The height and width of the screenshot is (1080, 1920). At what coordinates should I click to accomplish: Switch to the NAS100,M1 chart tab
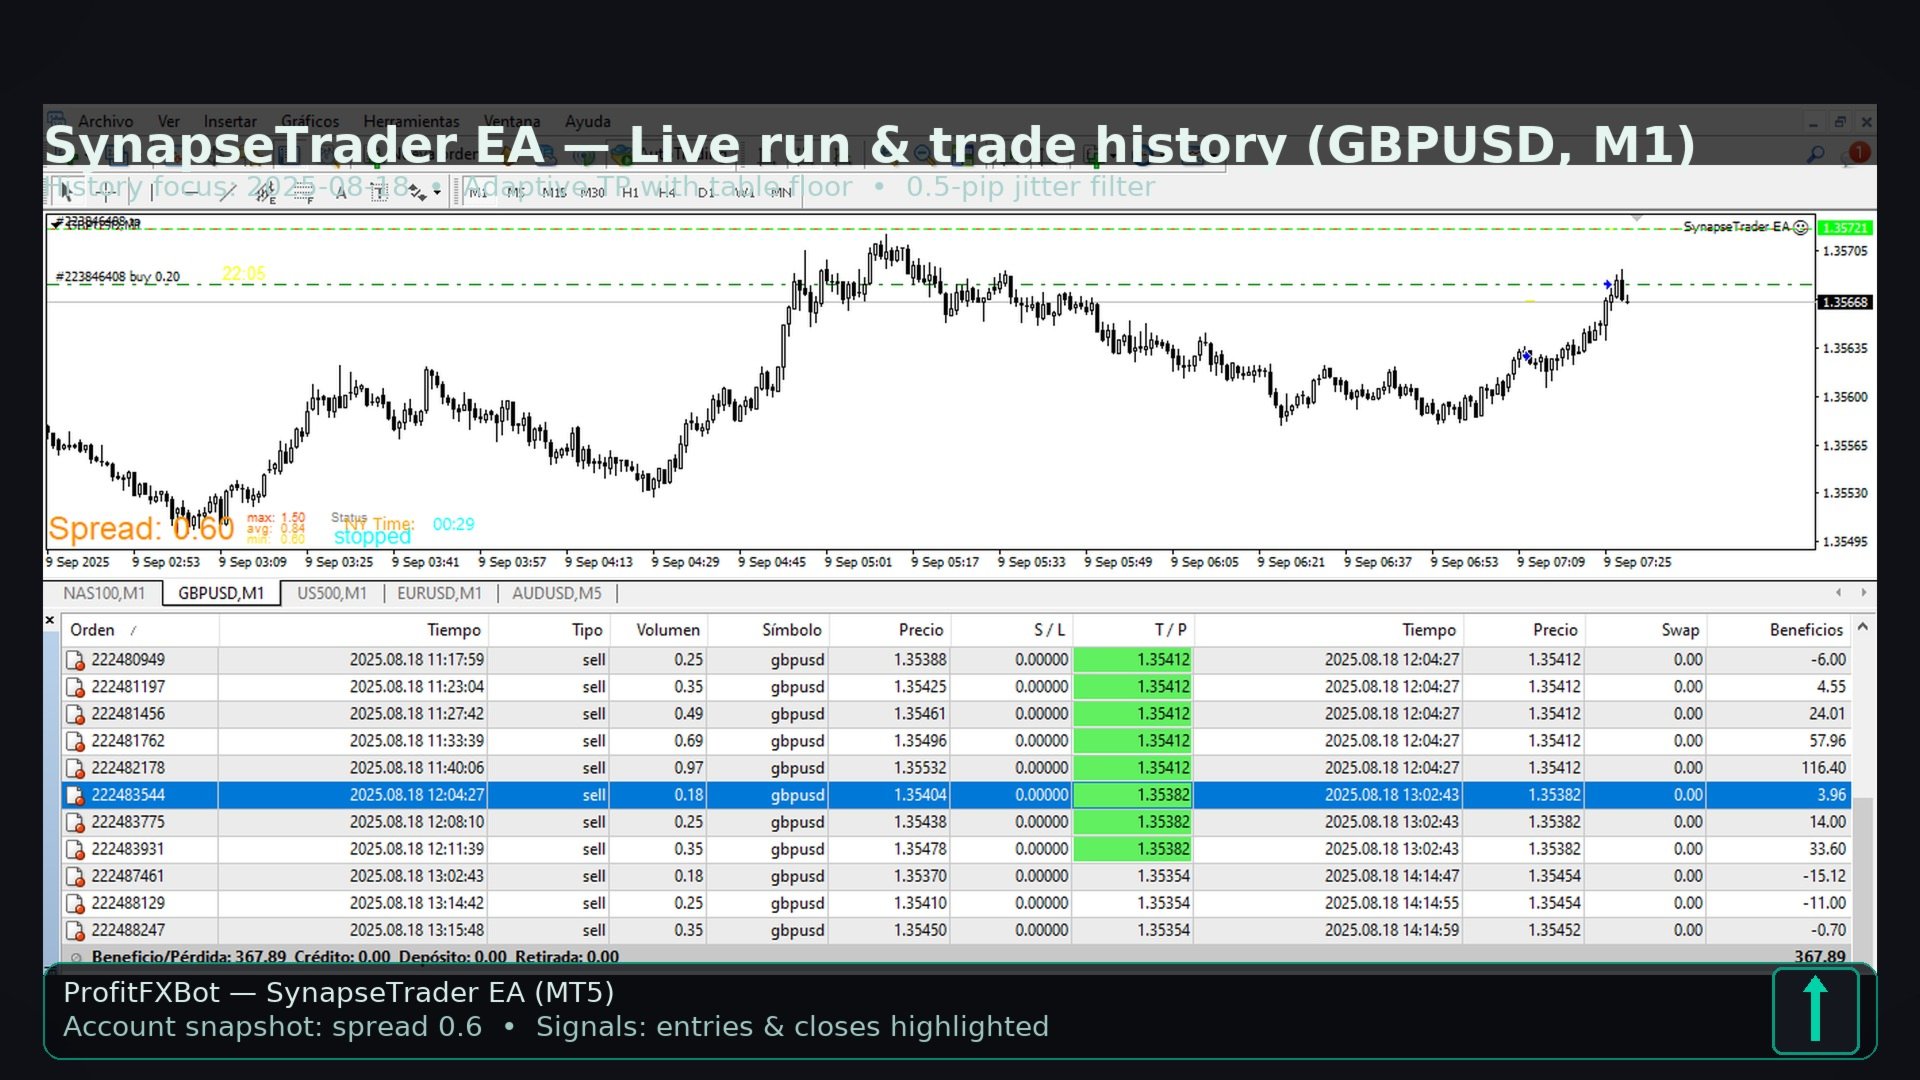[104, 593]
